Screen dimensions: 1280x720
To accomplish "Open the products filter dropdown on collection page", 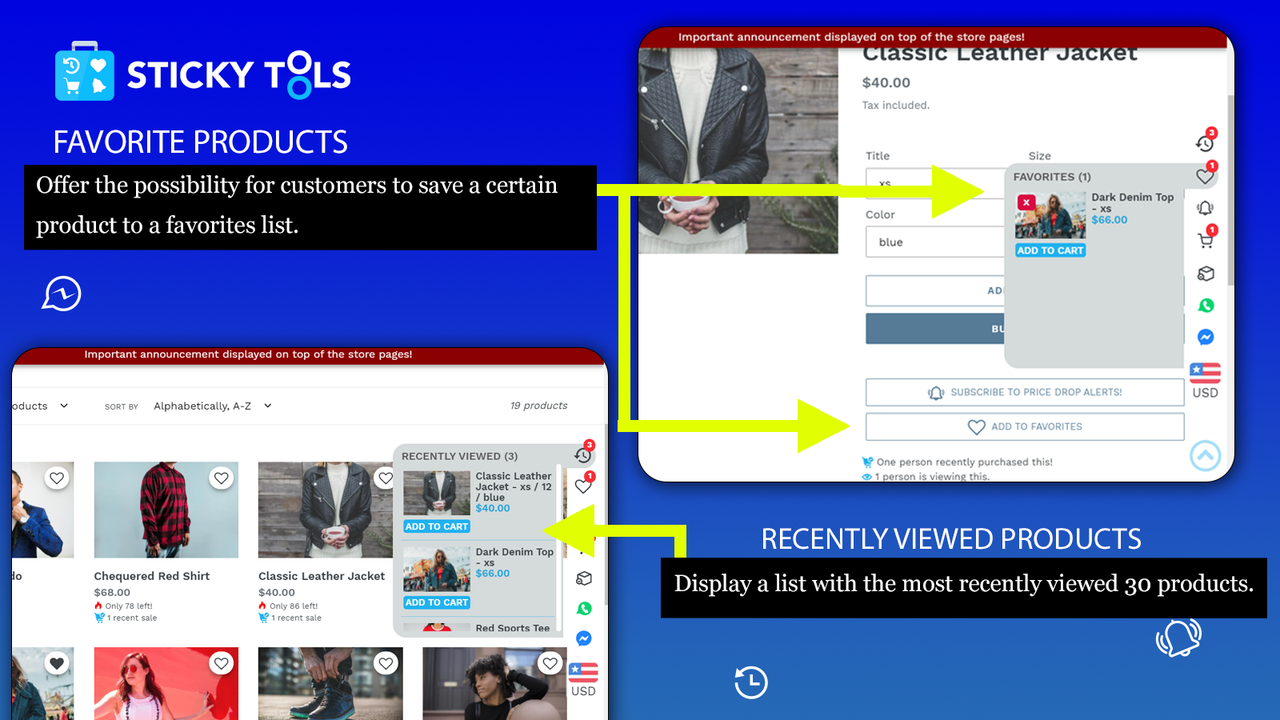I will click(40, 406).
